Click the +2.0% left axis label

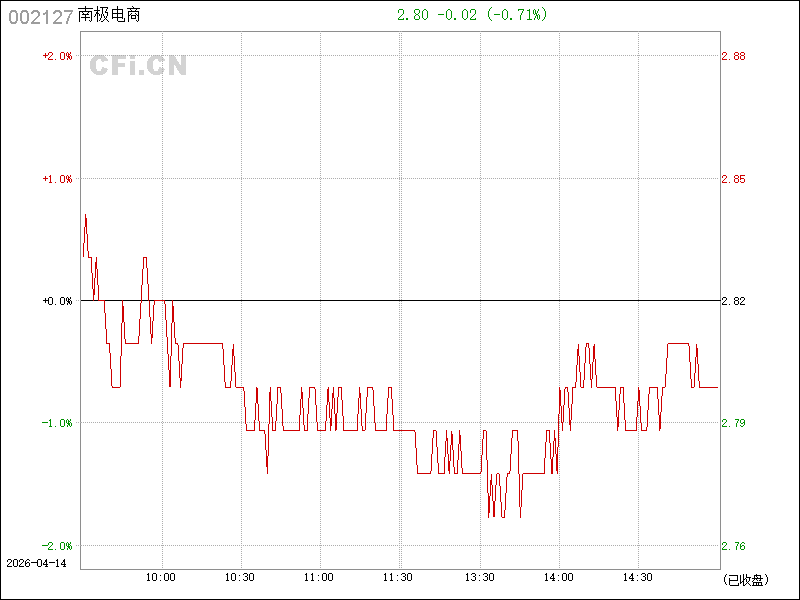click(57, 56)
